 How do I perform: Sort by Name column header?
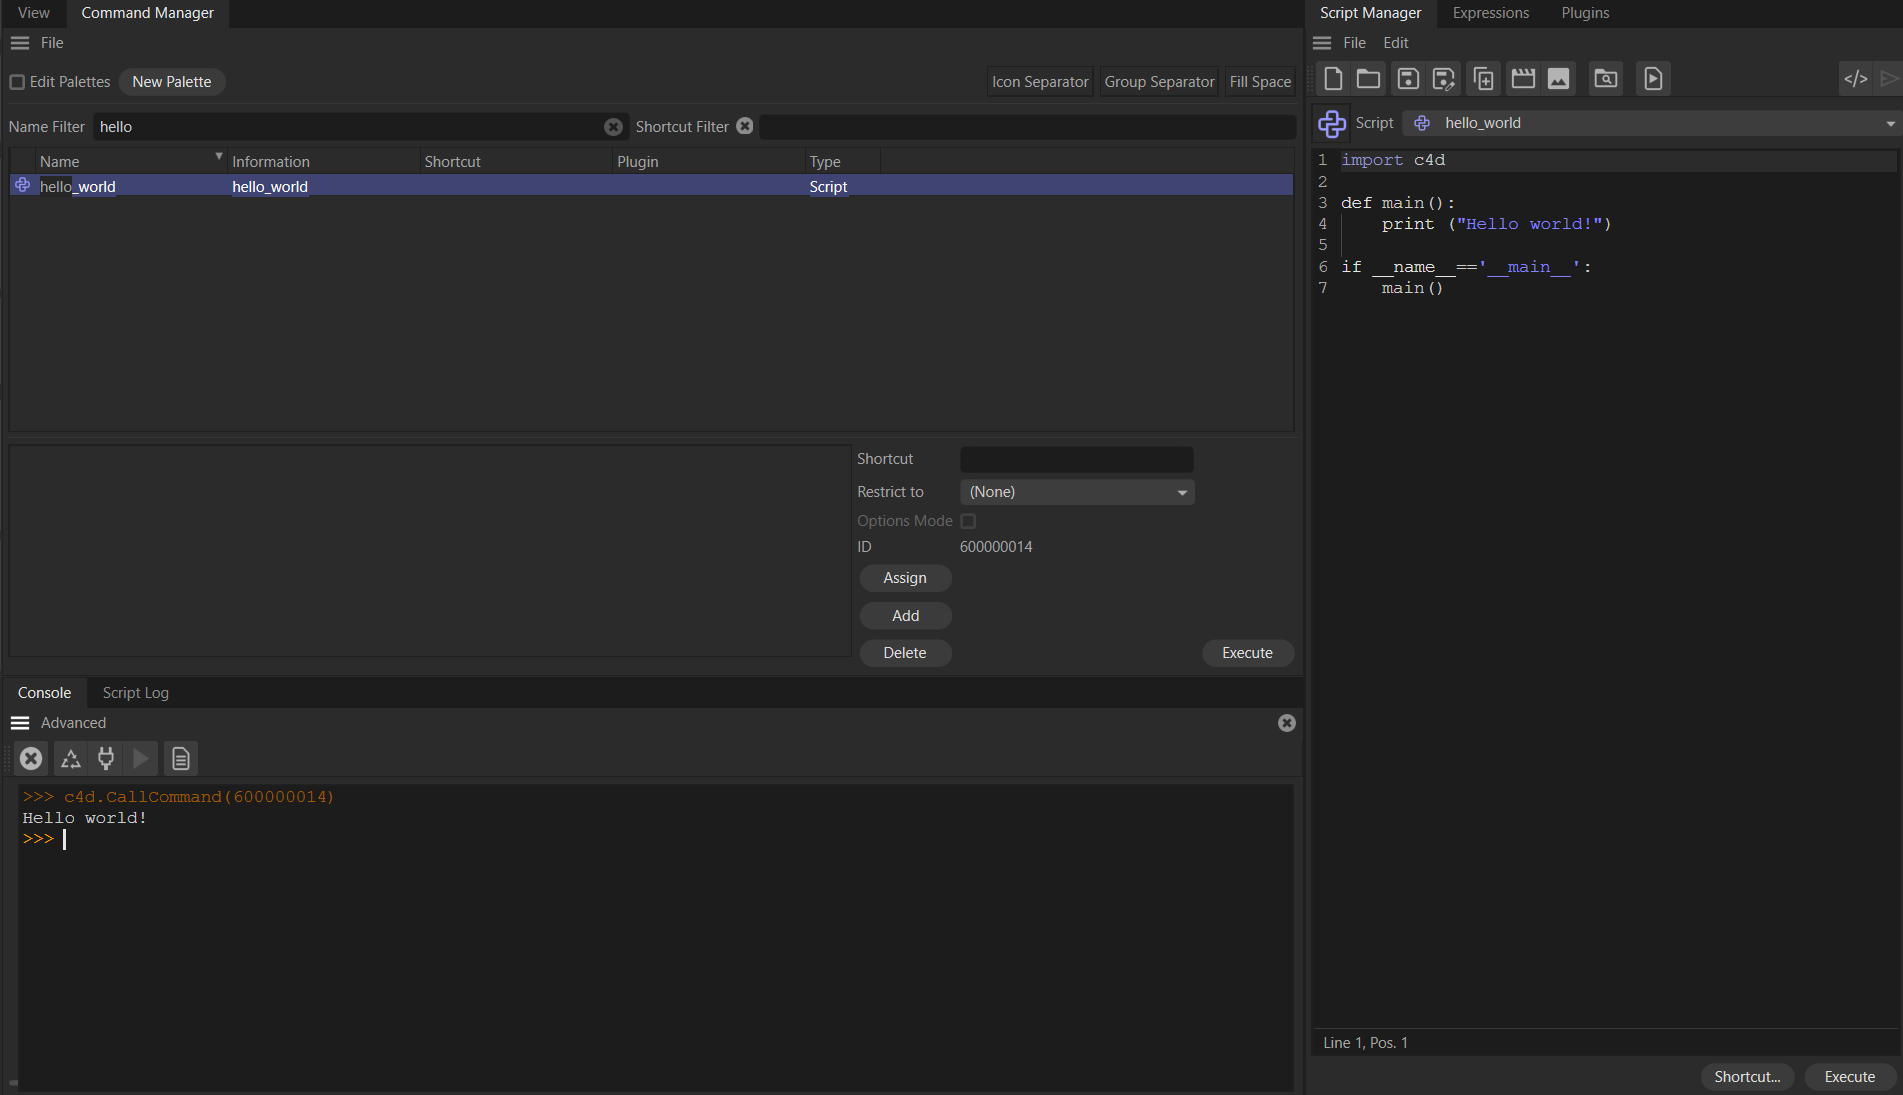130,162
